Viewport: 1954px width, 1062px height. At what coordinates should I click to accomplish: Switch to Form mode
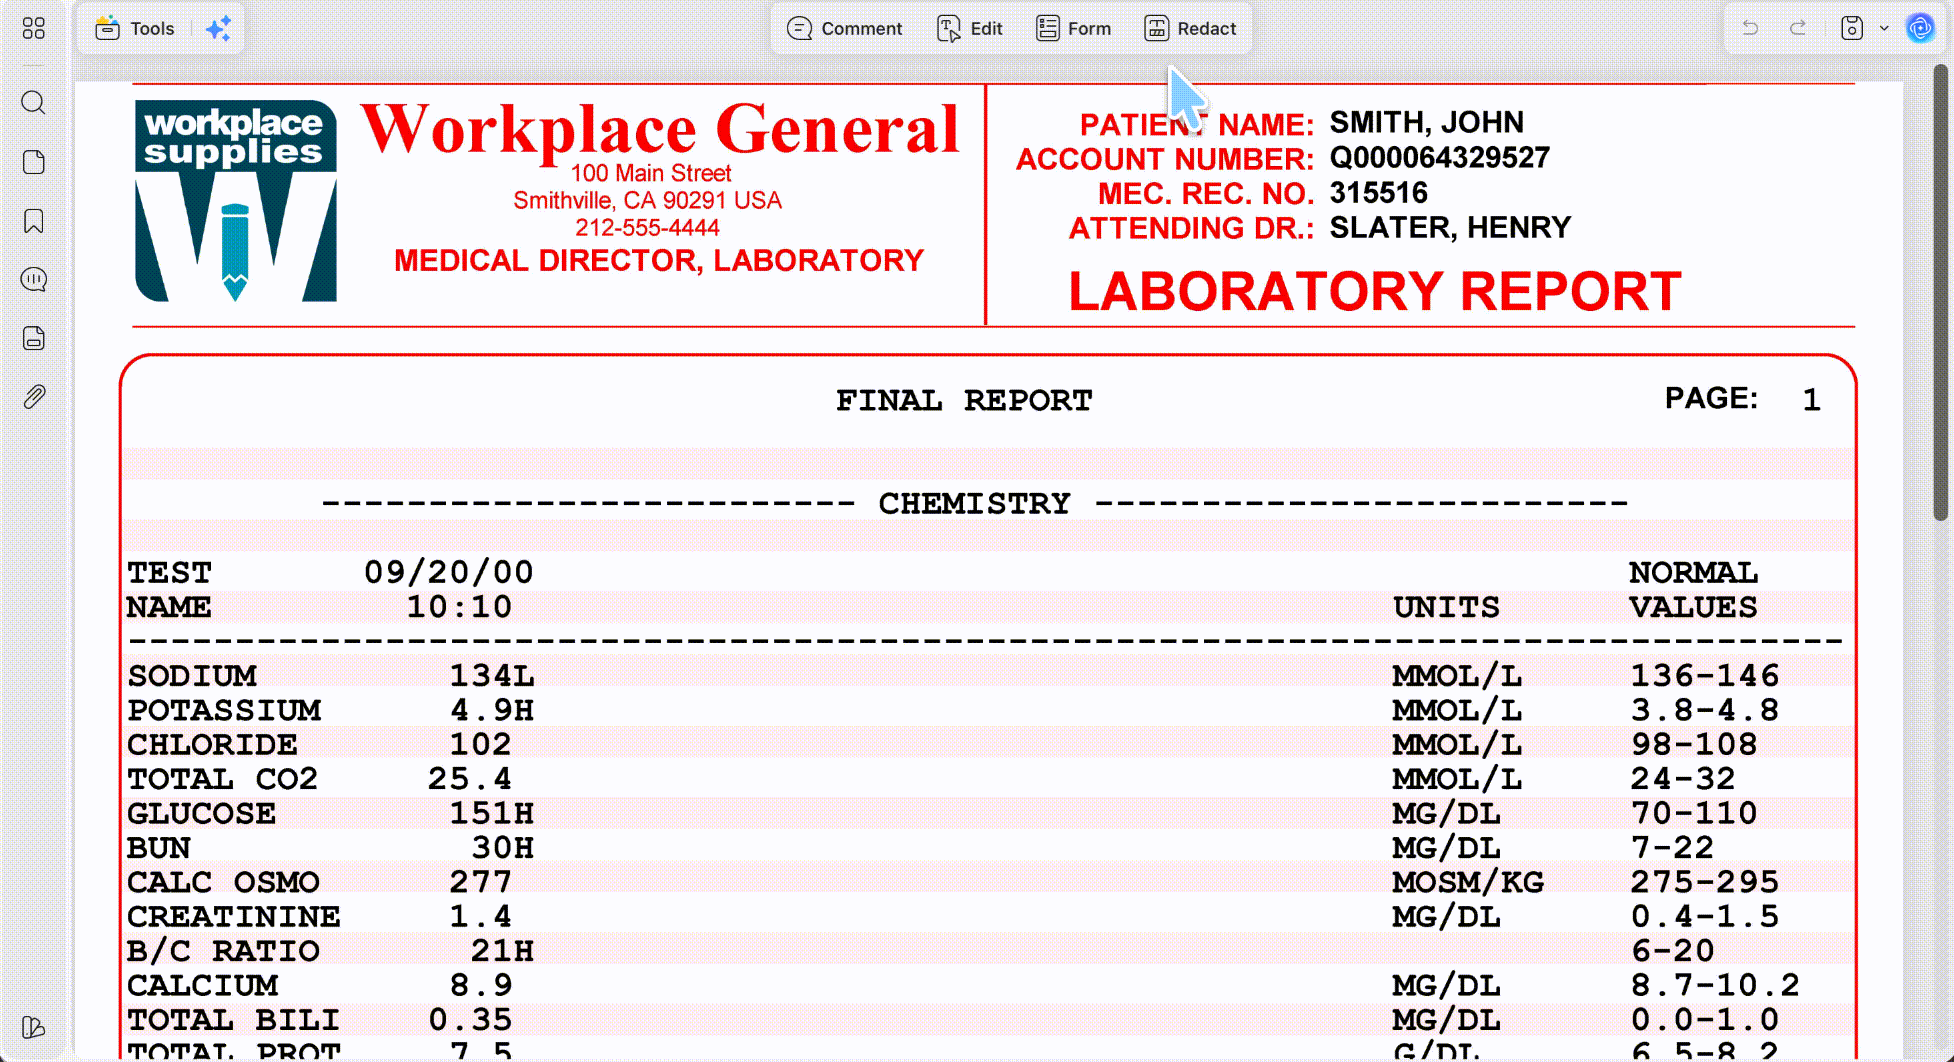pyautogui.click(x=1074, y=28)
